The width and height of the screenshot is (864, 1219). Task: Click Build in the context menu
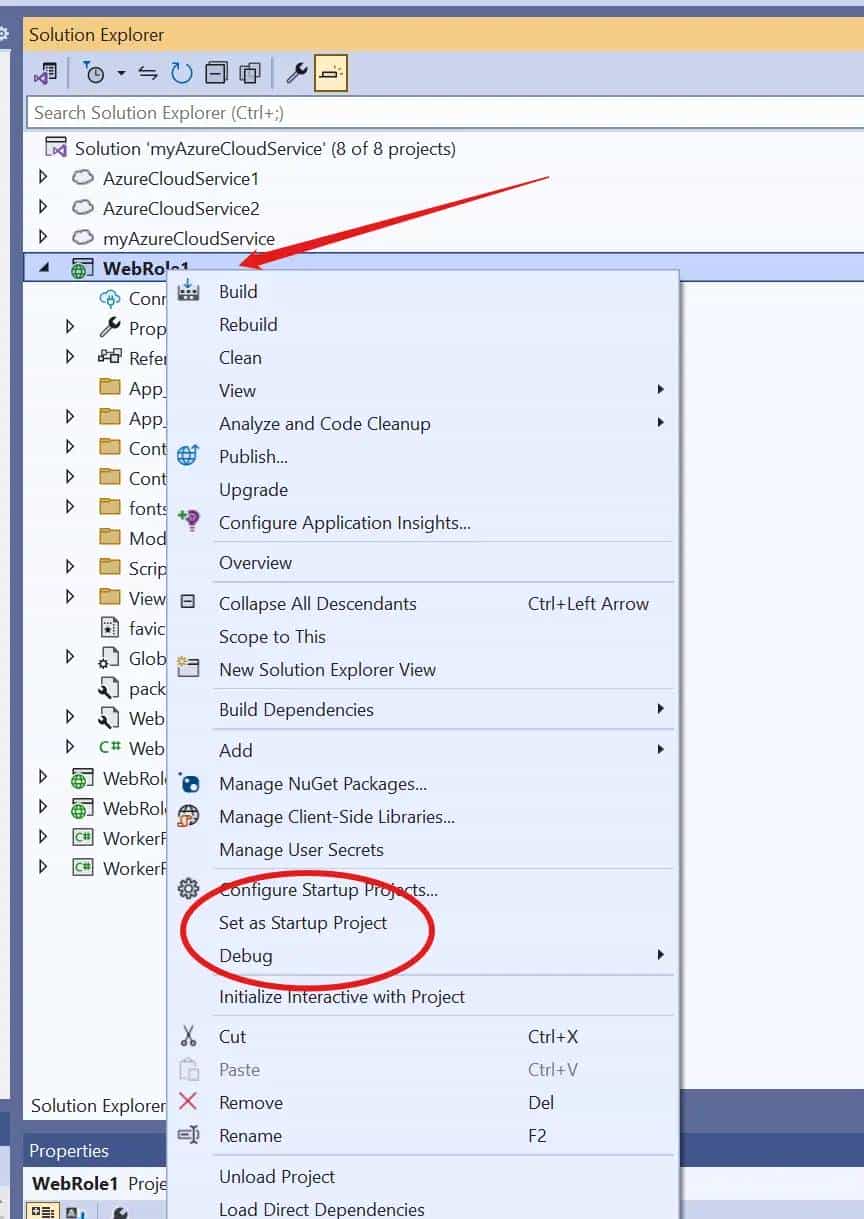[238, 291]
